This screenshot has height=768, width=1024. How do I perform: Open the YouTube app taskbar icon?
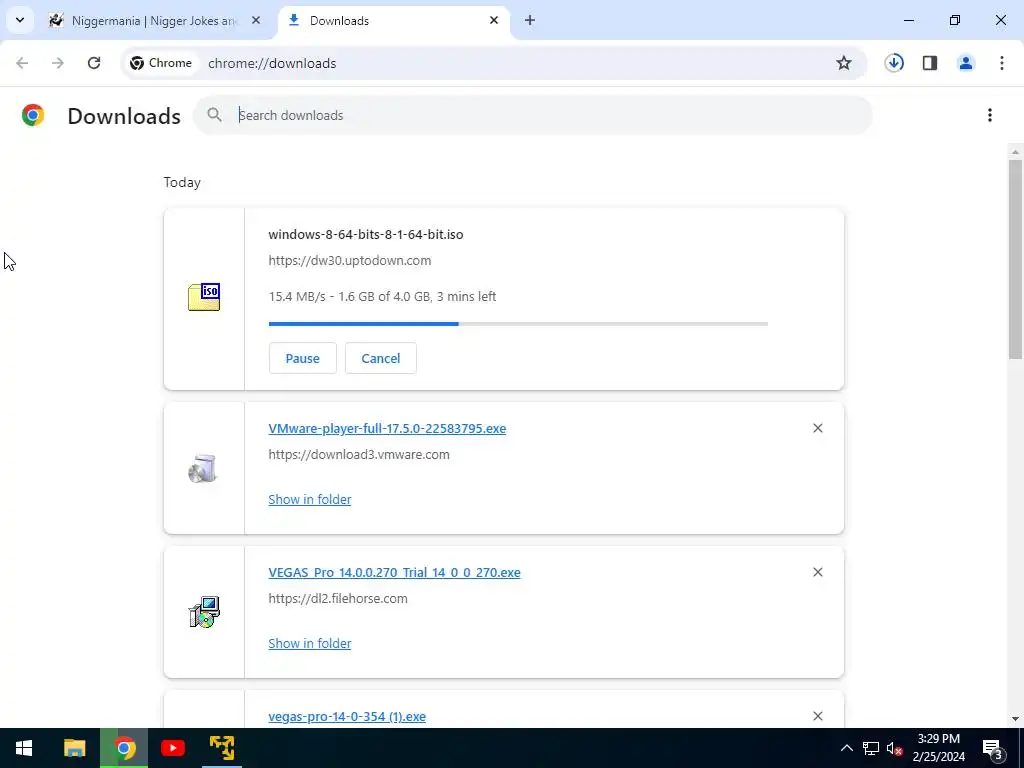[x=173, y=748]
